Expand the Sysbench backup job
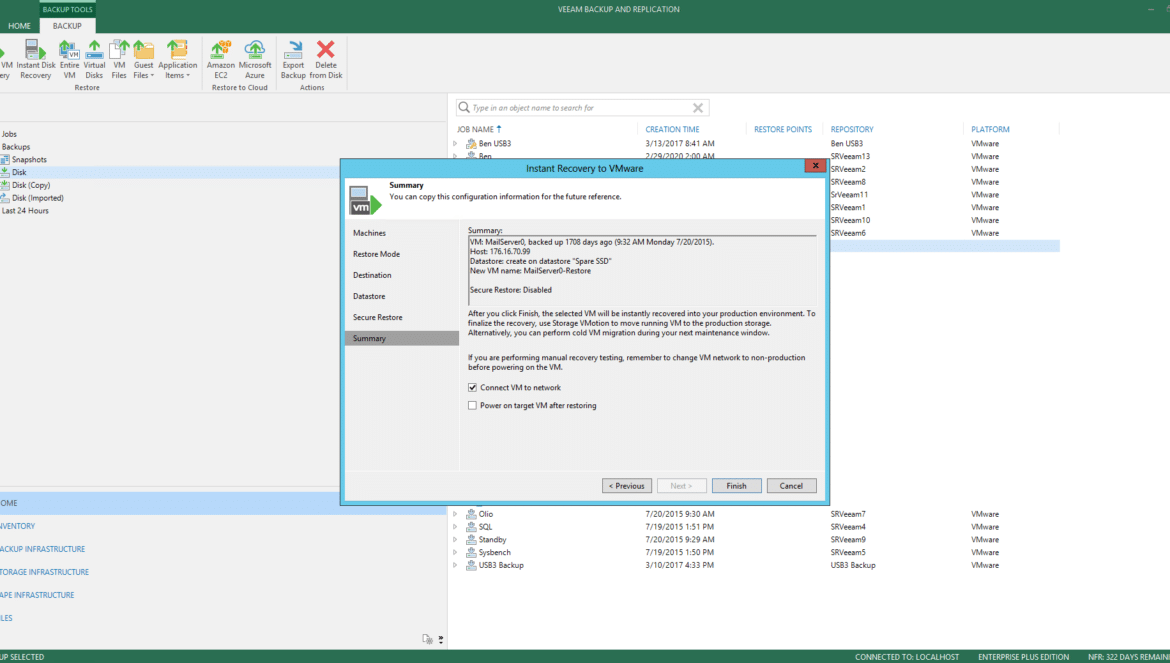The image size is (1170, 663). coord(455,552)
